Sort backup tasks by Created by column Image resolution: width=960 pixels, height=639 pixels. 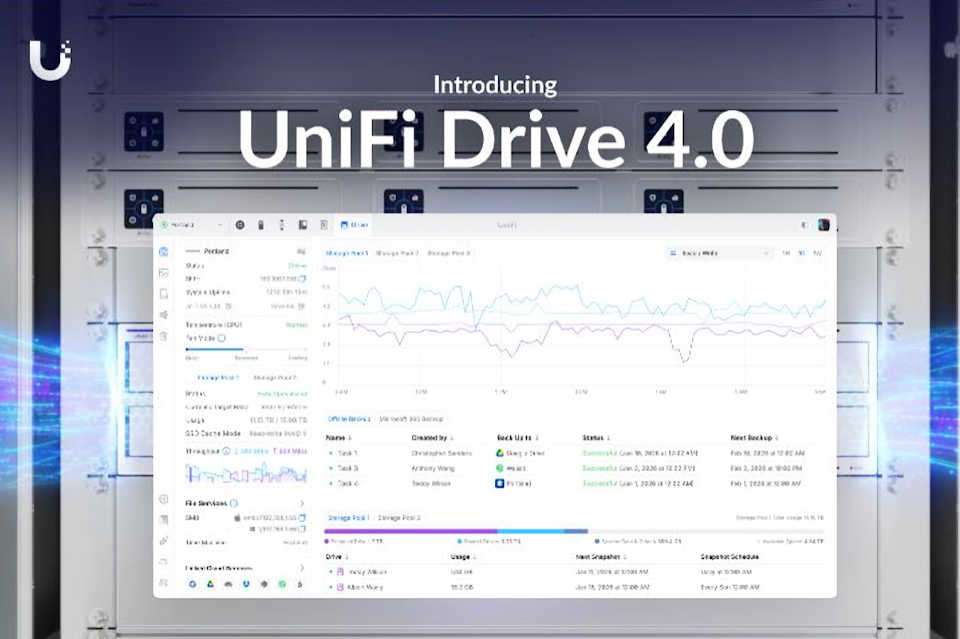[432, 438]
